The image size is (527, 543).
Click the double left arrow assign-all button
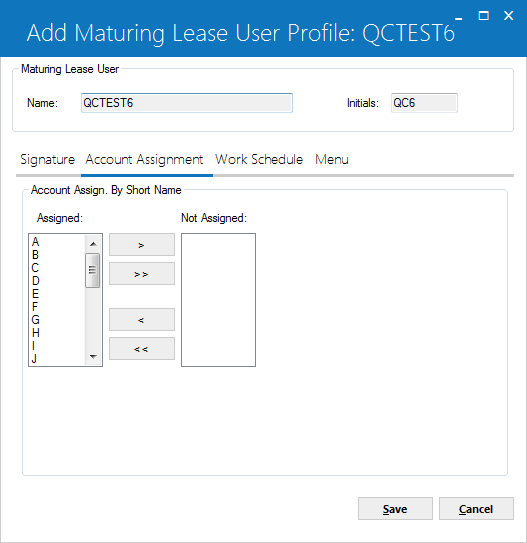tap(142, 349)
